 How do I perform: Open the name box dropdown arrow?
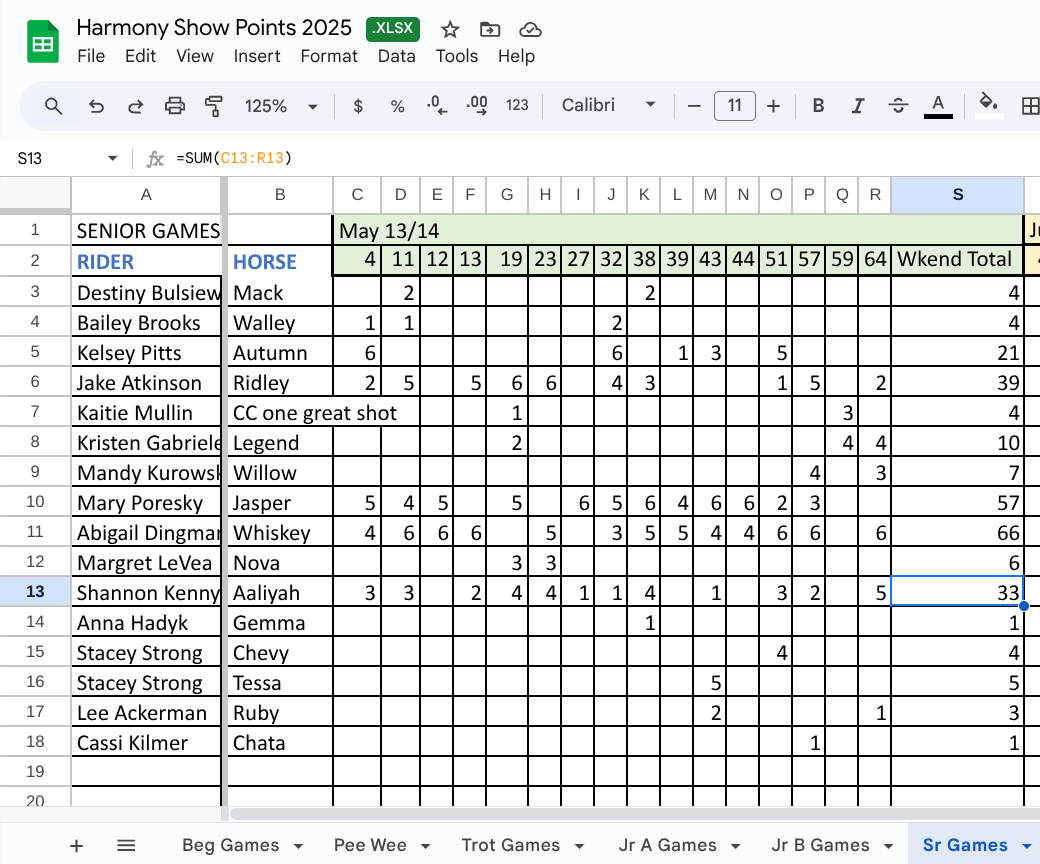(112, 159)
